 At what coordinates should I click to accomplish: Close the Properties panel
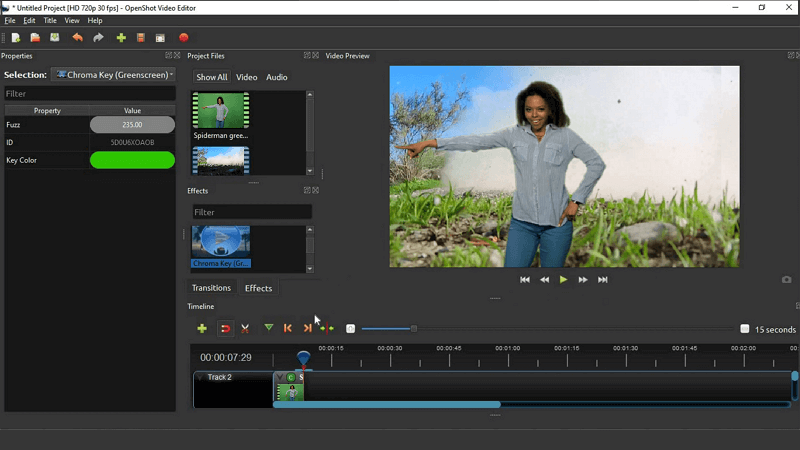click(177, 55)
